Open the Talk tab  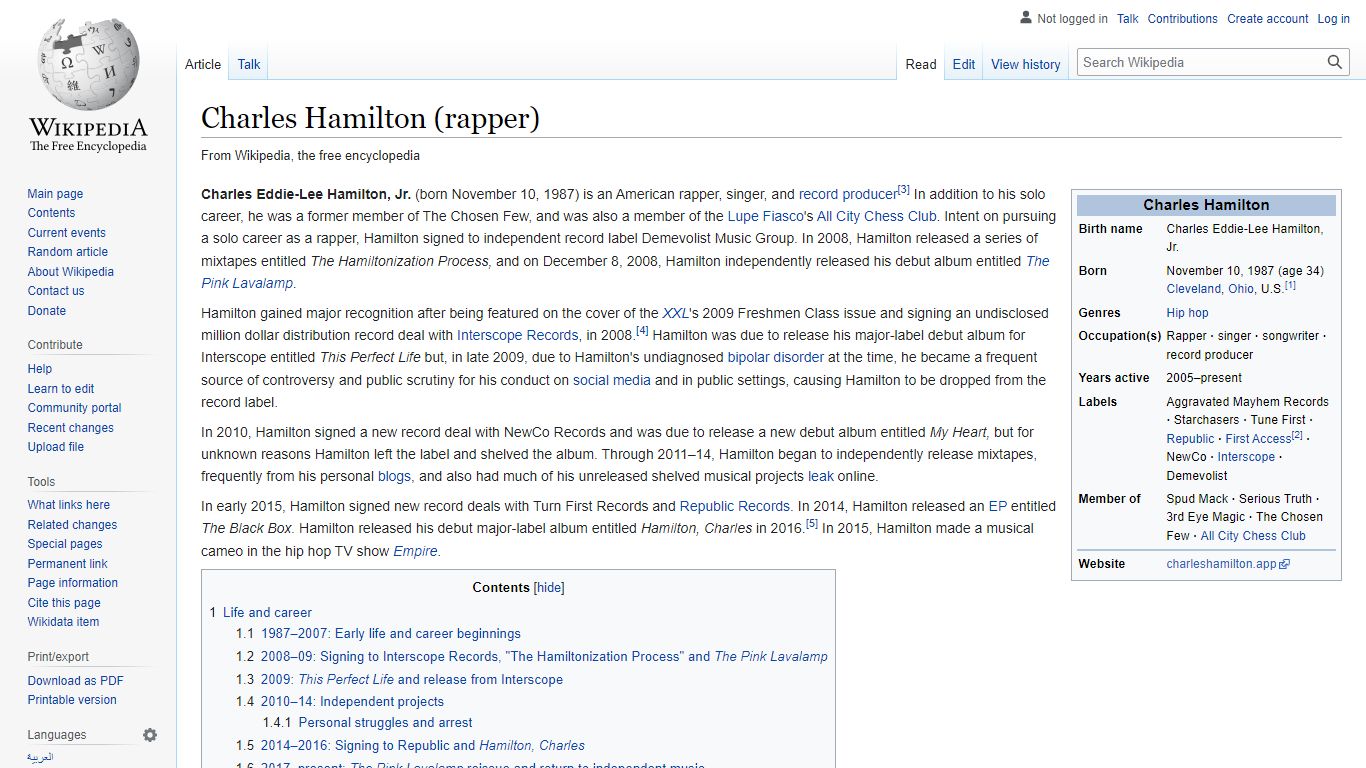point(249,64)
